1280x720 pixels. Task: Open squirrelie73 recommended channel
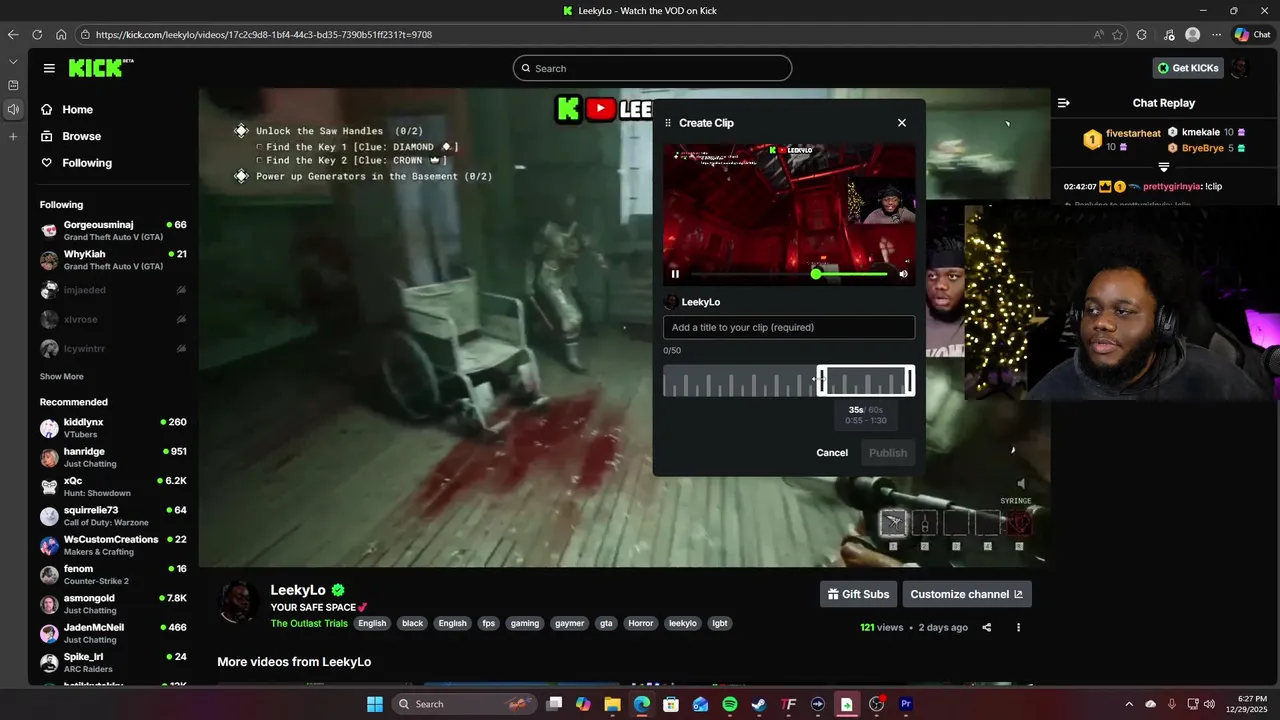click(113, 516)
